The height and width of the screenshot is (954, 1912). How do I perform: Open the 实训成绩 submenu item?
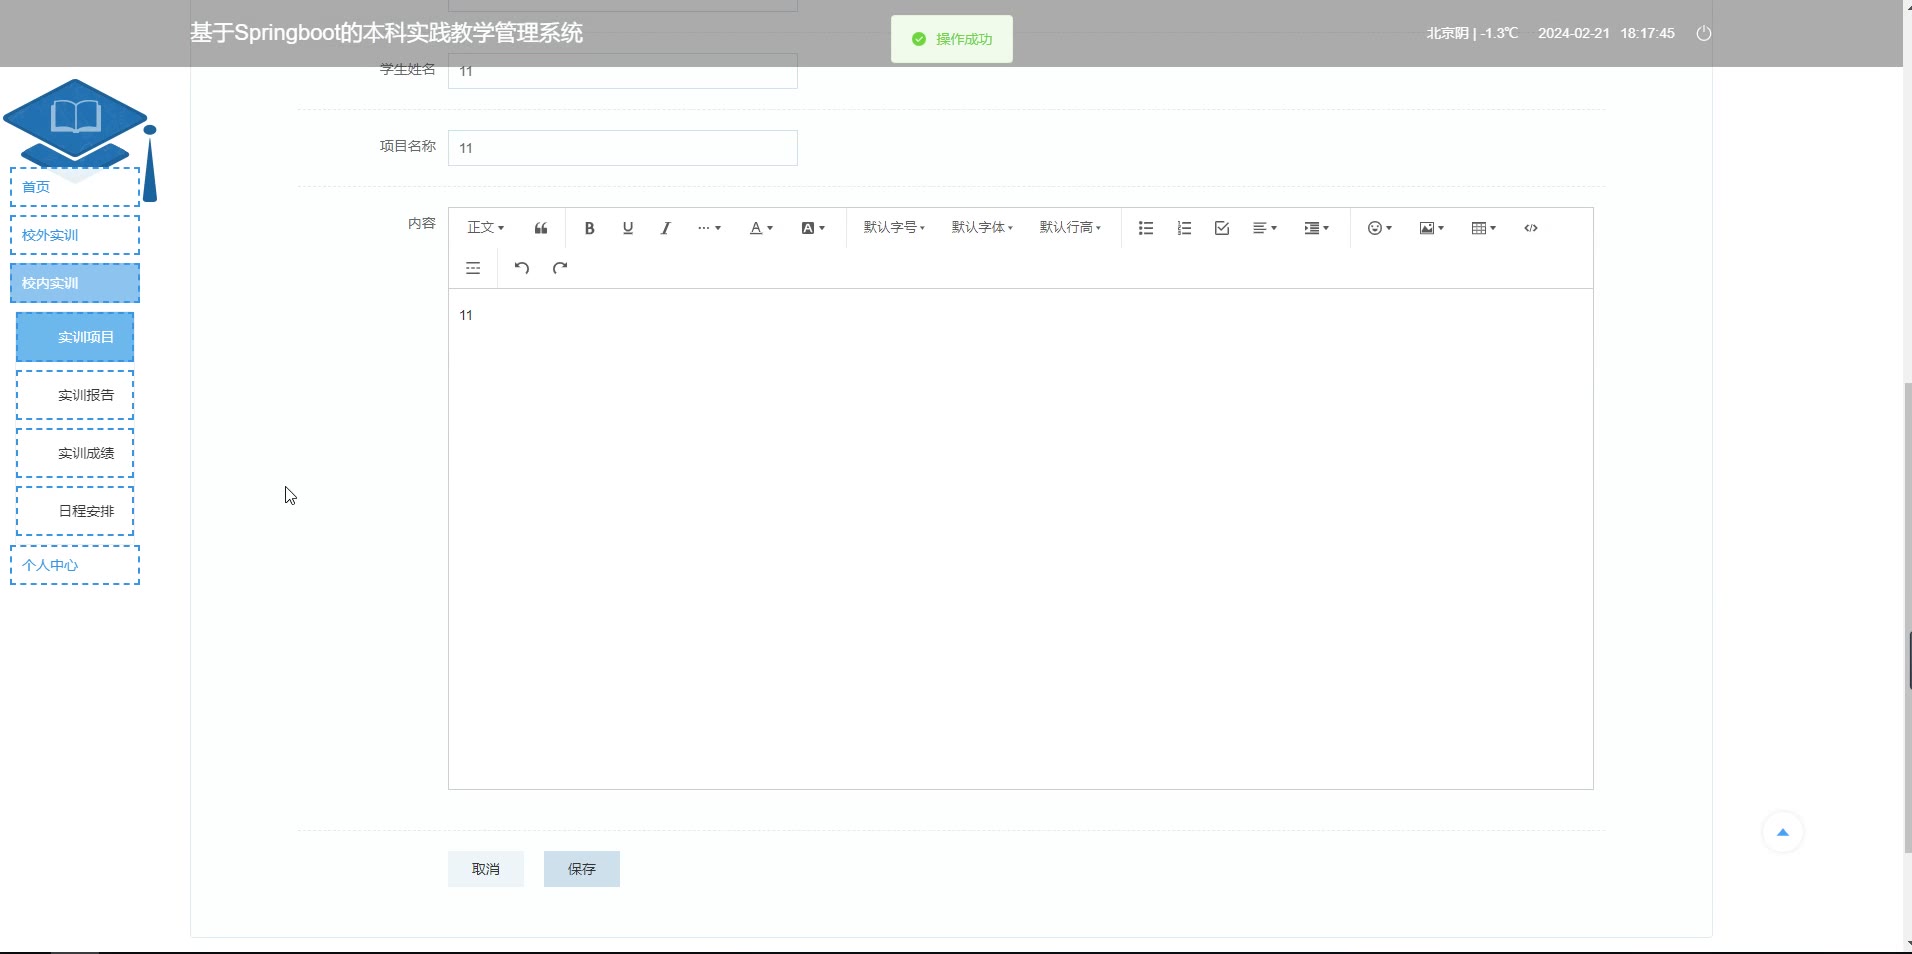point(75,453)
